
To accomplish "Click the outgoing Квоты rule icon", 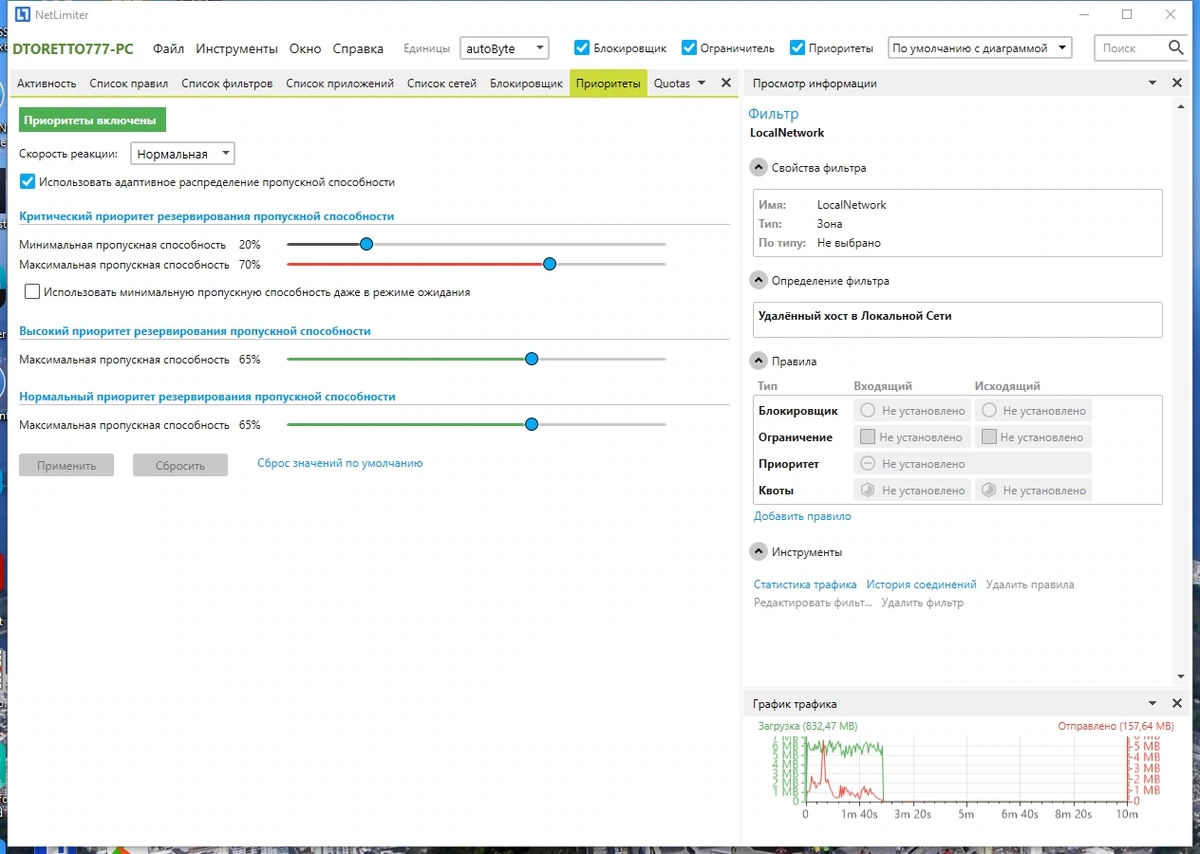I will tap(989, 490).
